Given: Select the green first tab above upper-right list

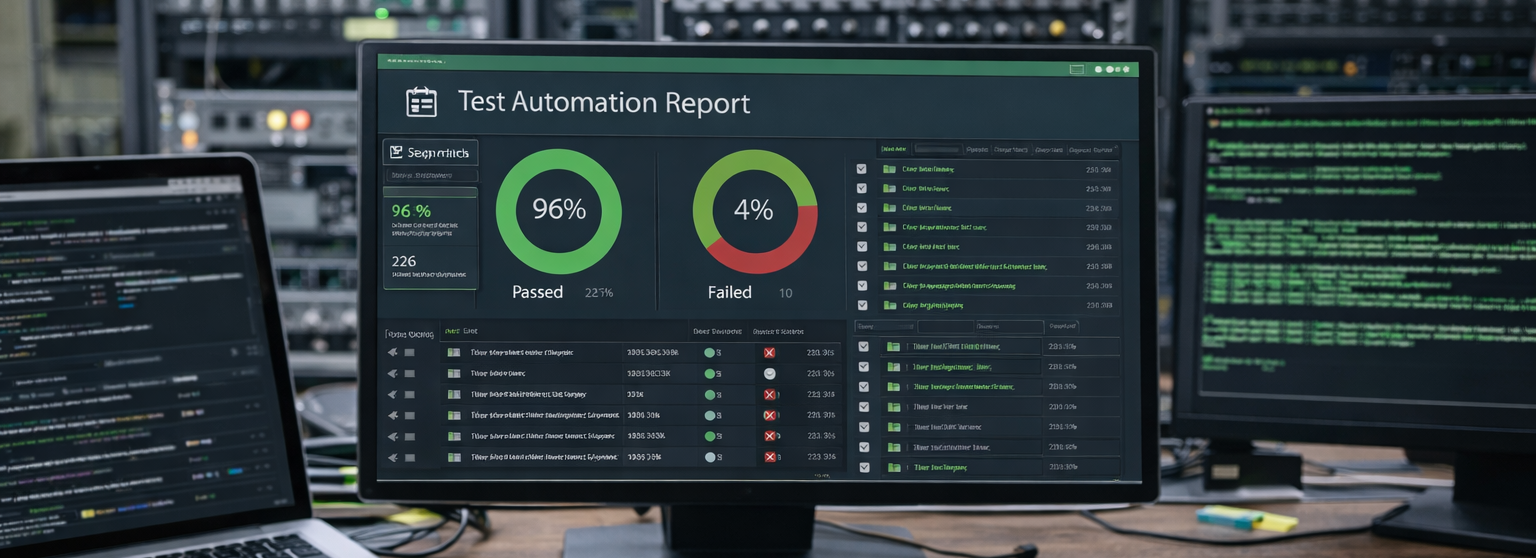Looking at the screenshot, I should 893,150.
